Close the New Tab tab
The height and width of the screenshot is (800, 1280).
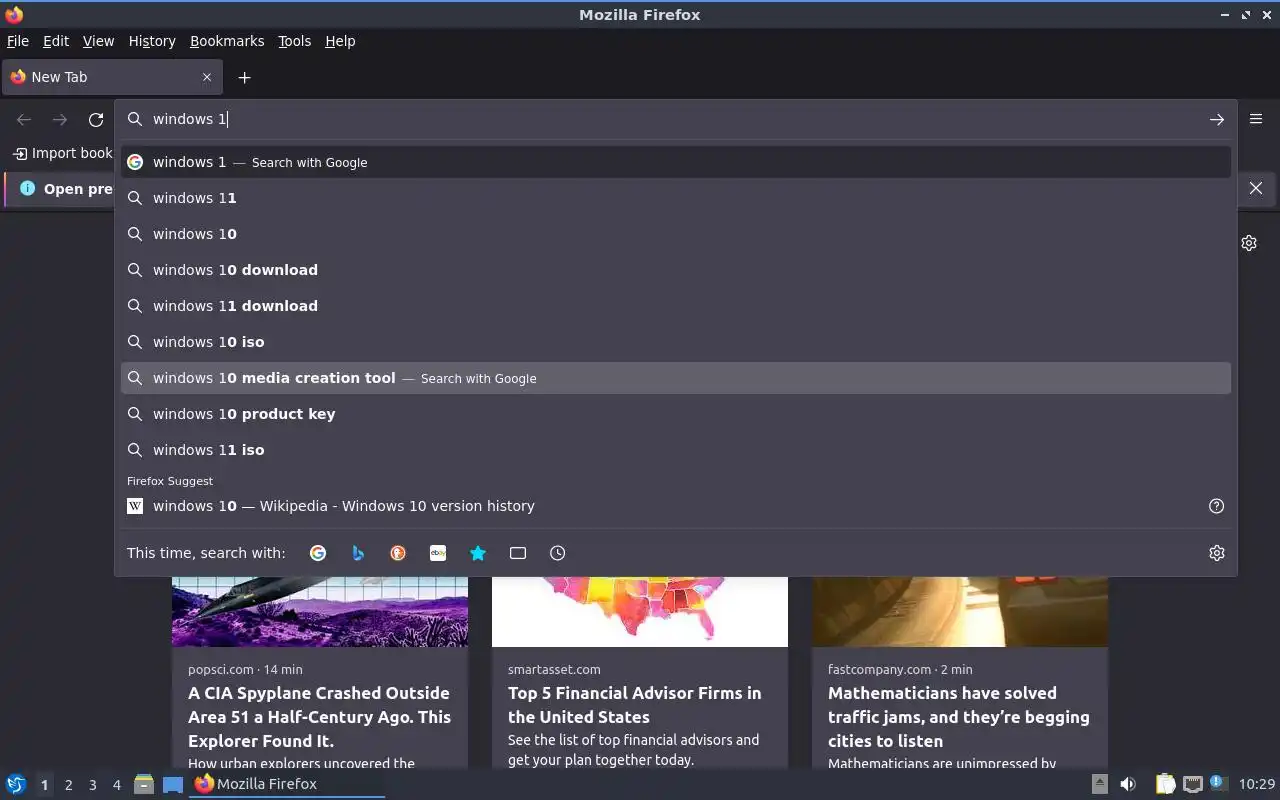coord(207,77)
